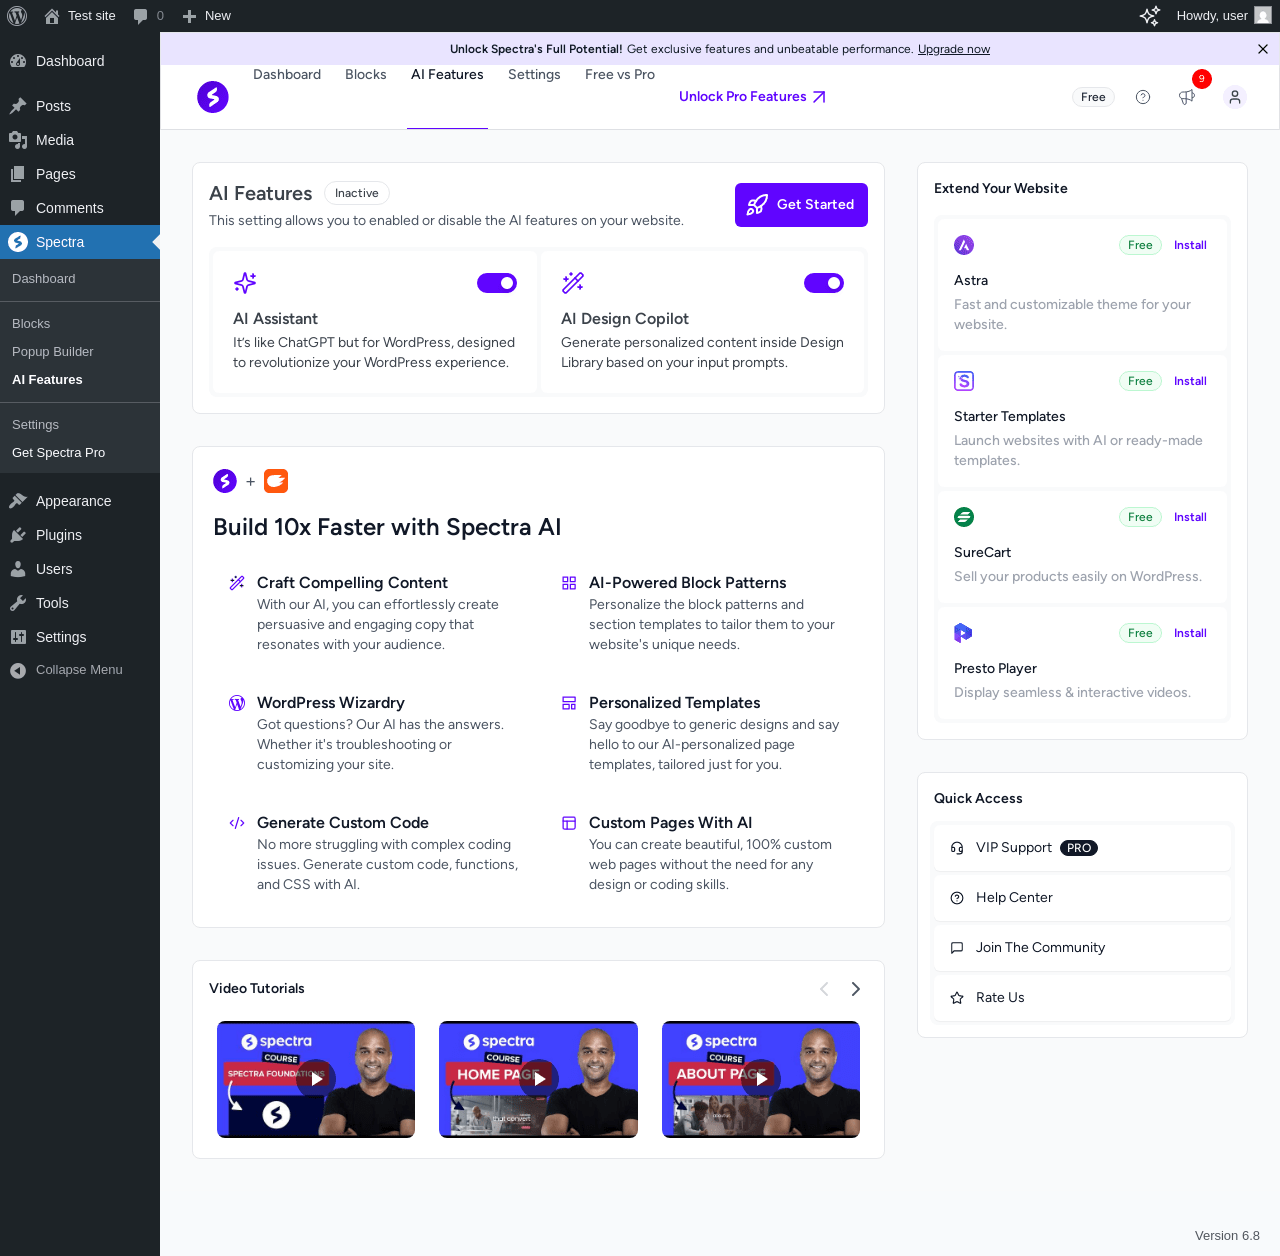This screenshot has width=1280, height=1256.
Task: Click the Spectra menu in sidebar
Action: point(80,242)
